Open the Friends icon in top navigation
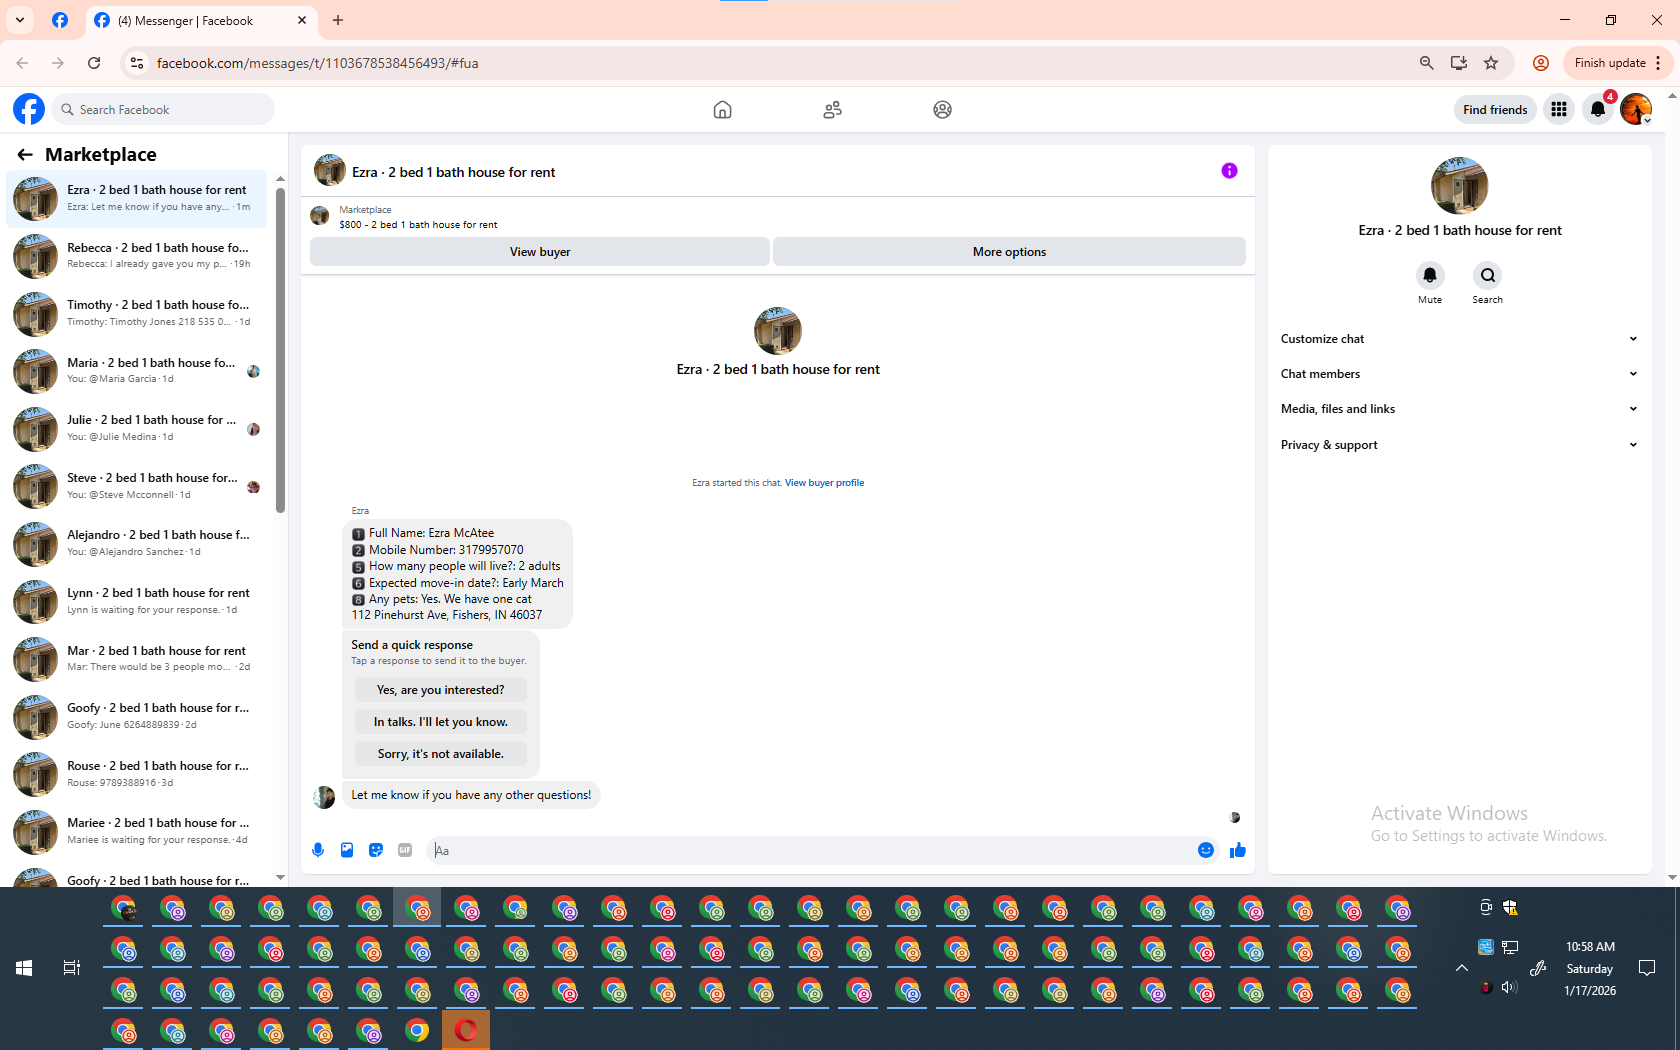The image size is (1680, 1050). point(832,109)
